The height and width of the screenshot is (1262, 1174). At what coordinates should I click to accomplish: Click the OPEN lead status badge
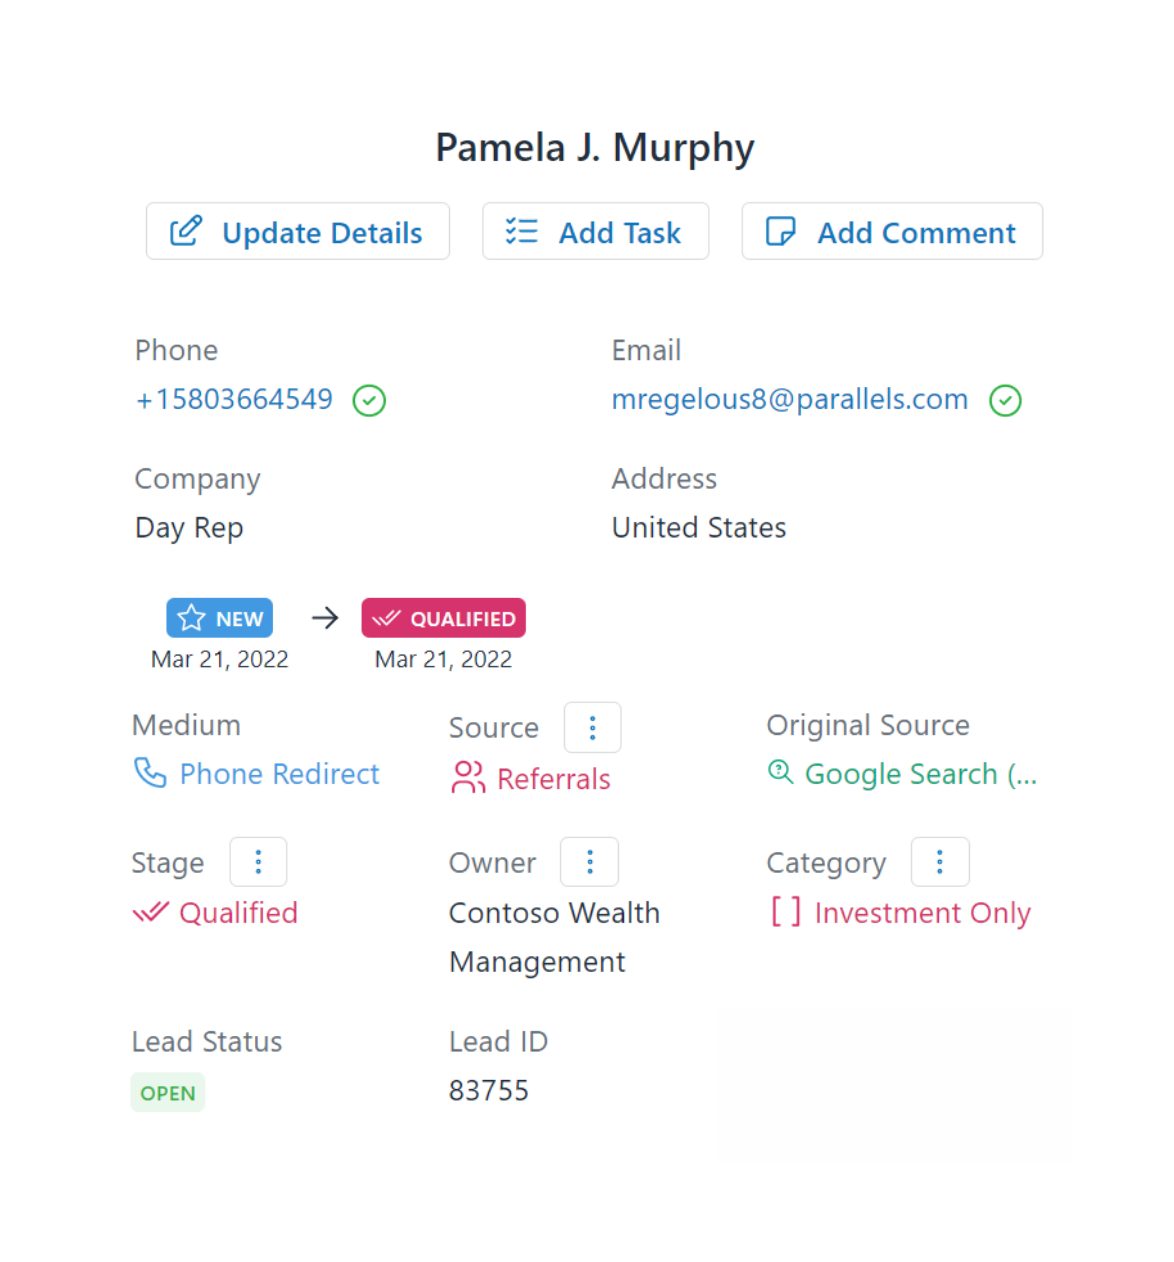coord(168,1093)
